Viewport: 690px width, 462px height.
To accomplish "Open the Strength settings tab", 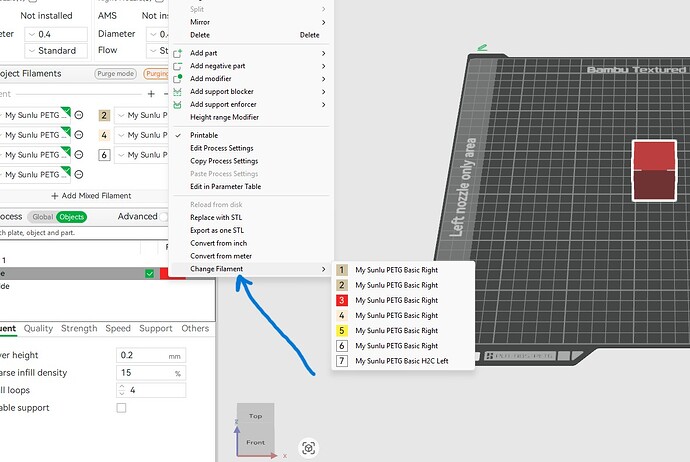I will coord(79,328).
